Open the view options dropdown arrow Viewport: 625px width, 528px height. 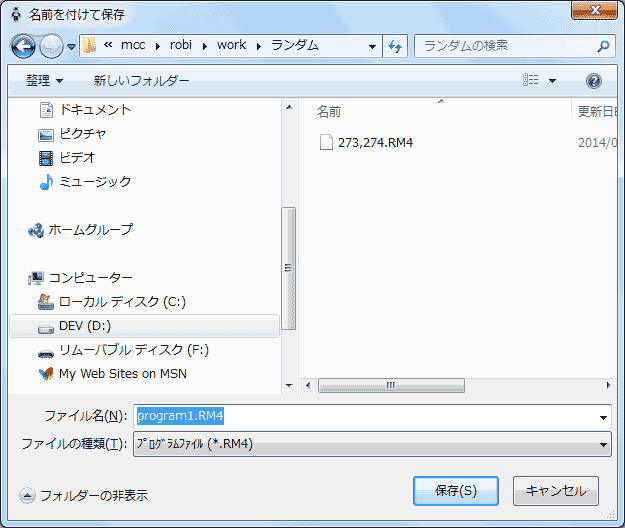(x=552, y=81)
